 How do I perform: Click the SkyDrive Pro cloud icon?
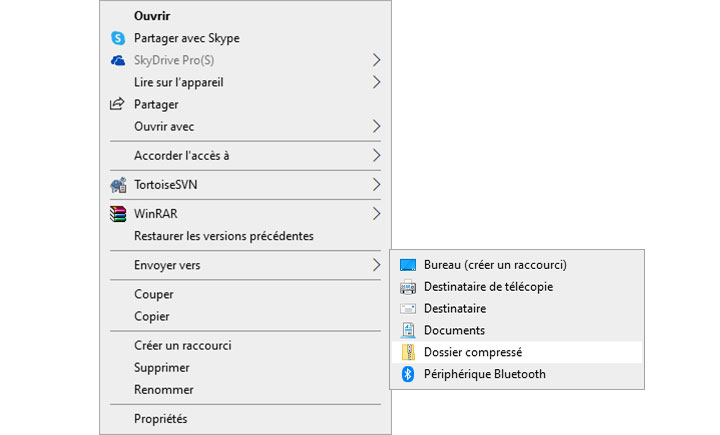(x=117, y=60)
